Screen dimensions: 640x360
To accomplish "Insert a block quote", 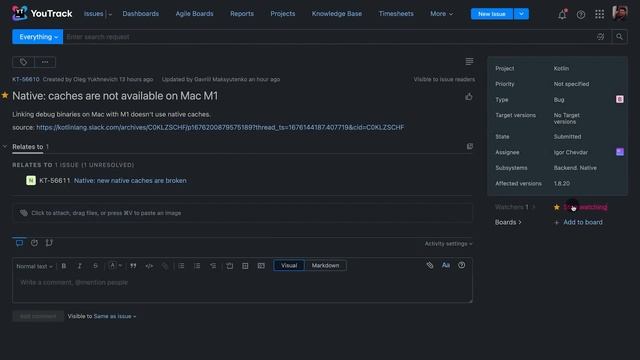I will coord(133,266).
